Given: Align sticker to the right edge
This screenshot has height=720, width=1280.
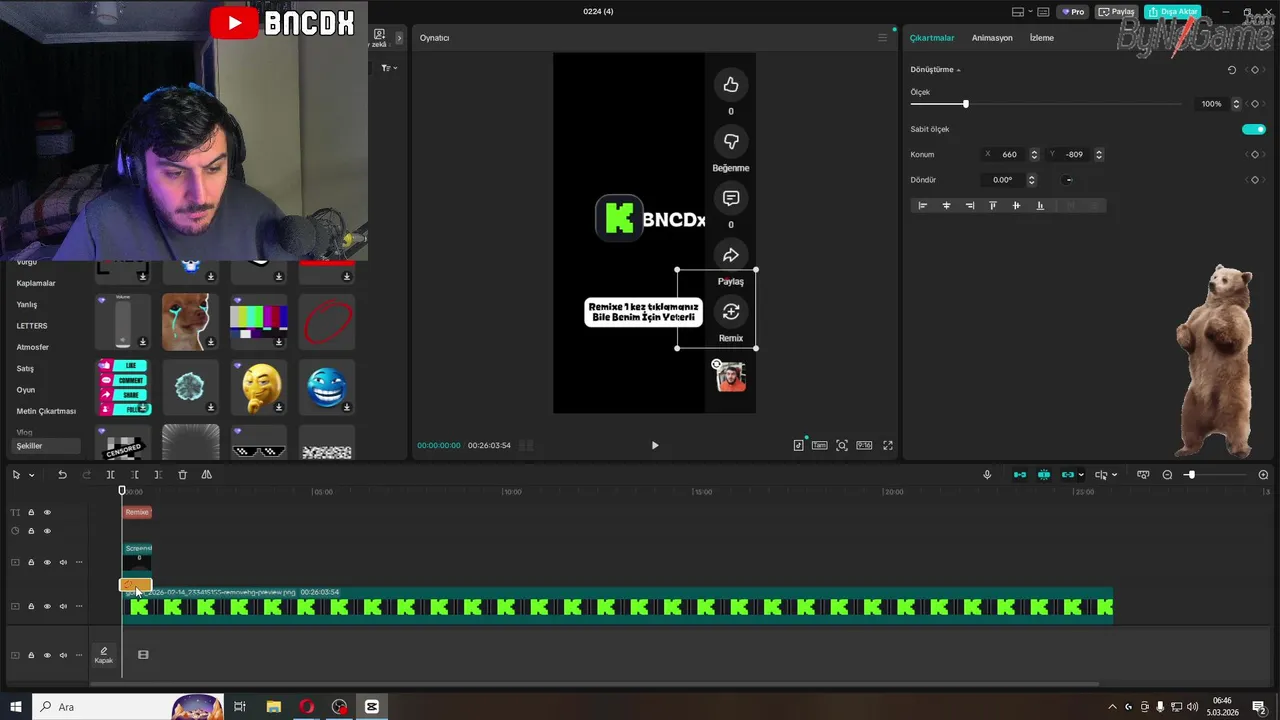Looking at the screenshot, I should click(x=970, y=205).
